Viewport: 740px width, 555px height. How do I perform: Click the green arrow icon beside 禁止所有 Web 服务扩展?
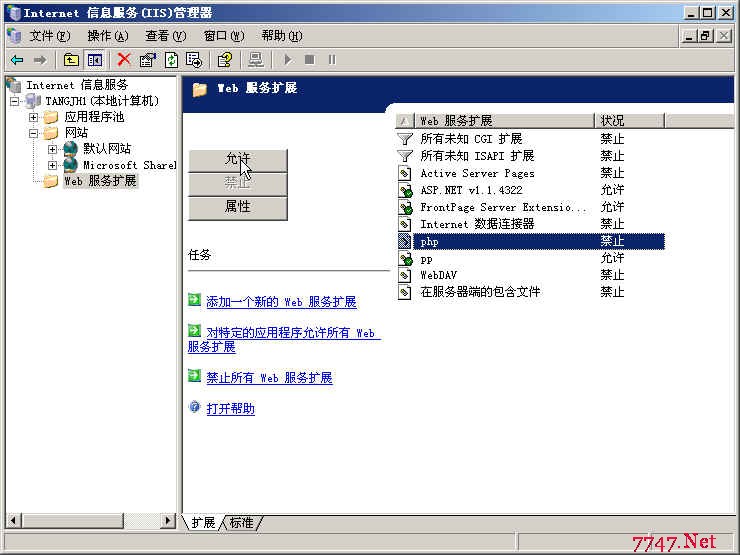pos(194,376)
